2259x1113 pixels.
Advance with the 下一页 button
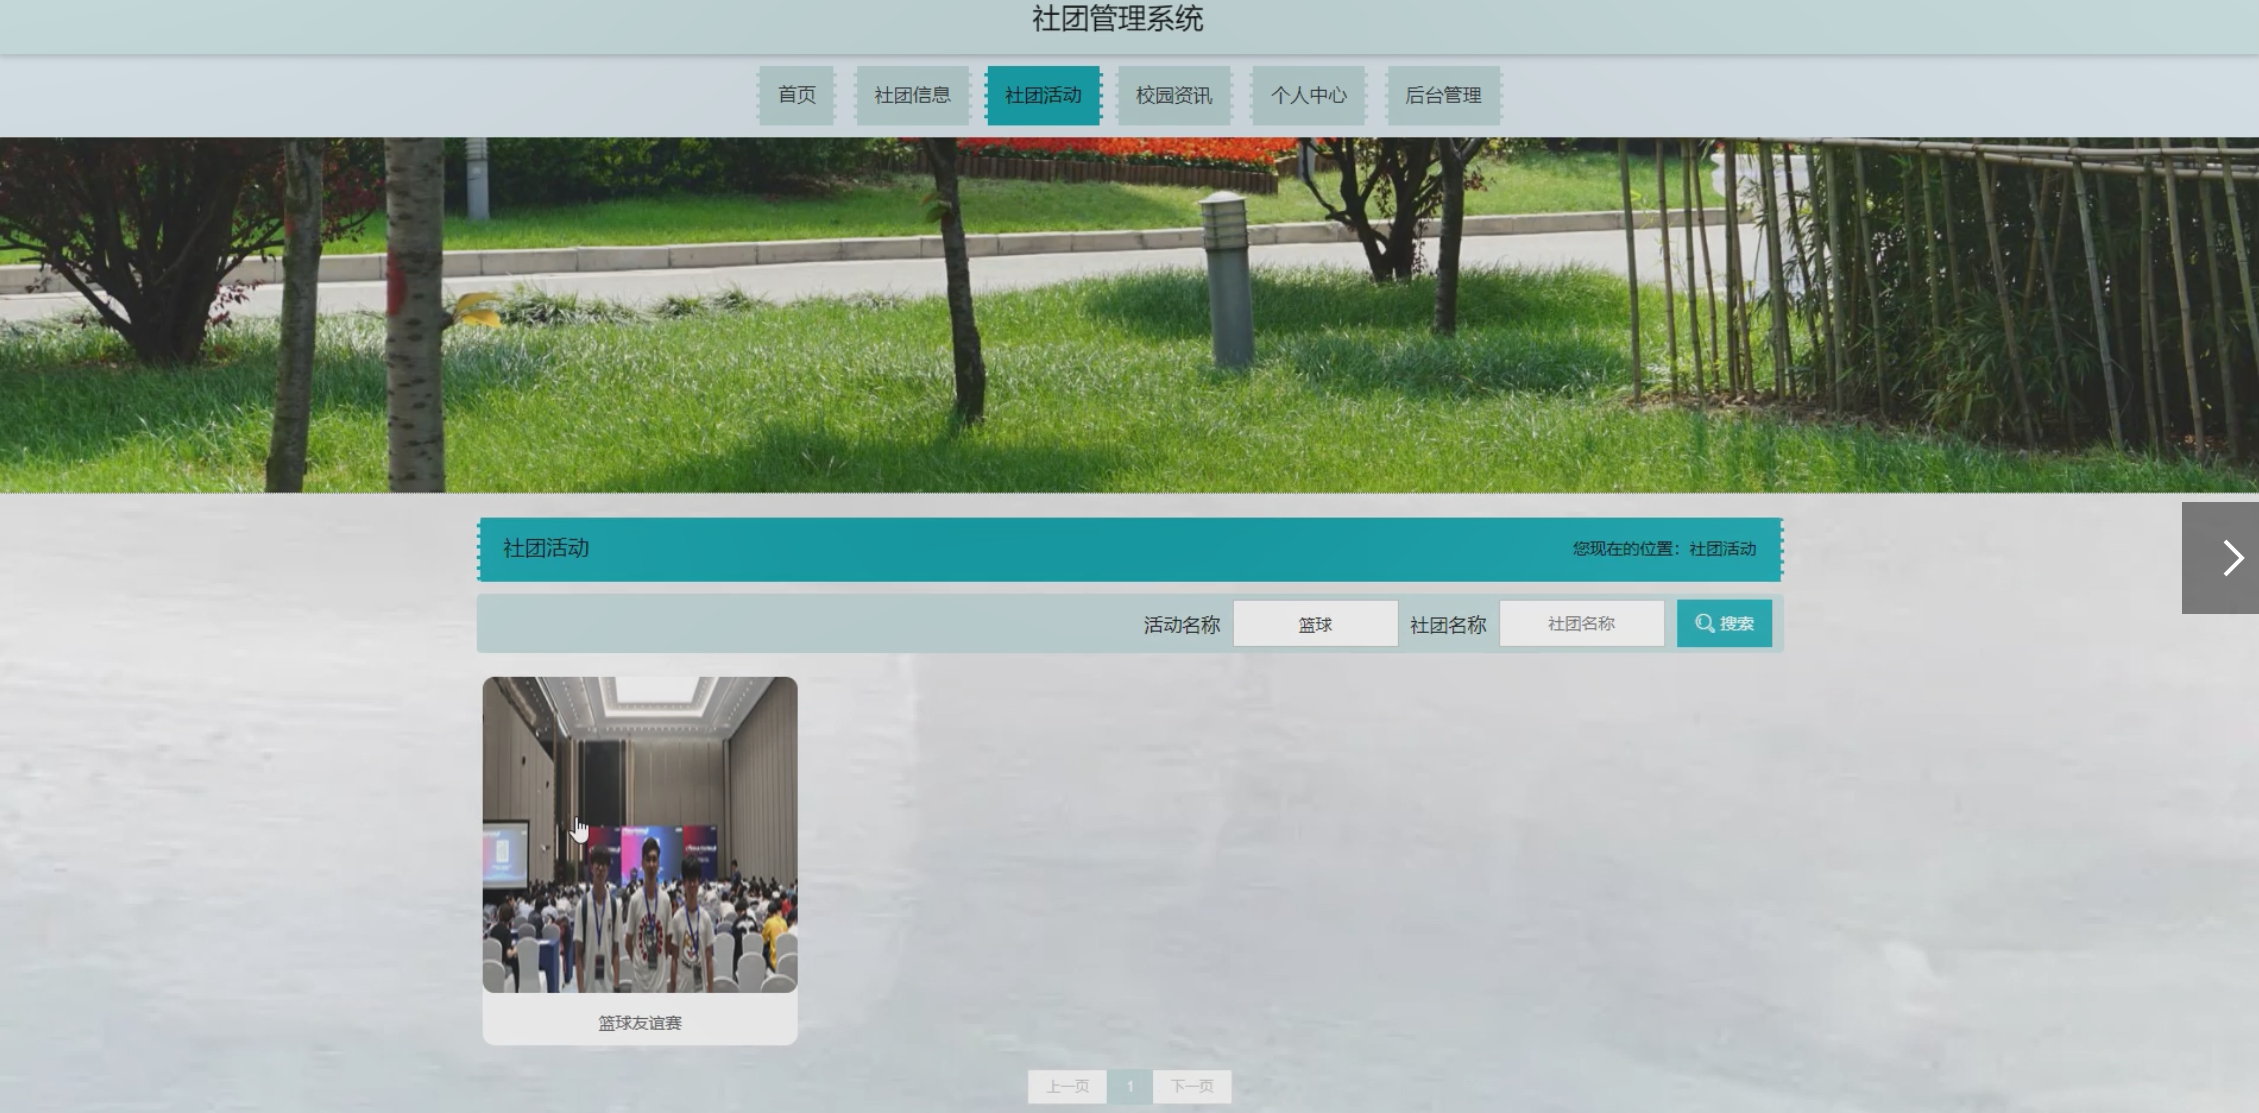1192,1087
